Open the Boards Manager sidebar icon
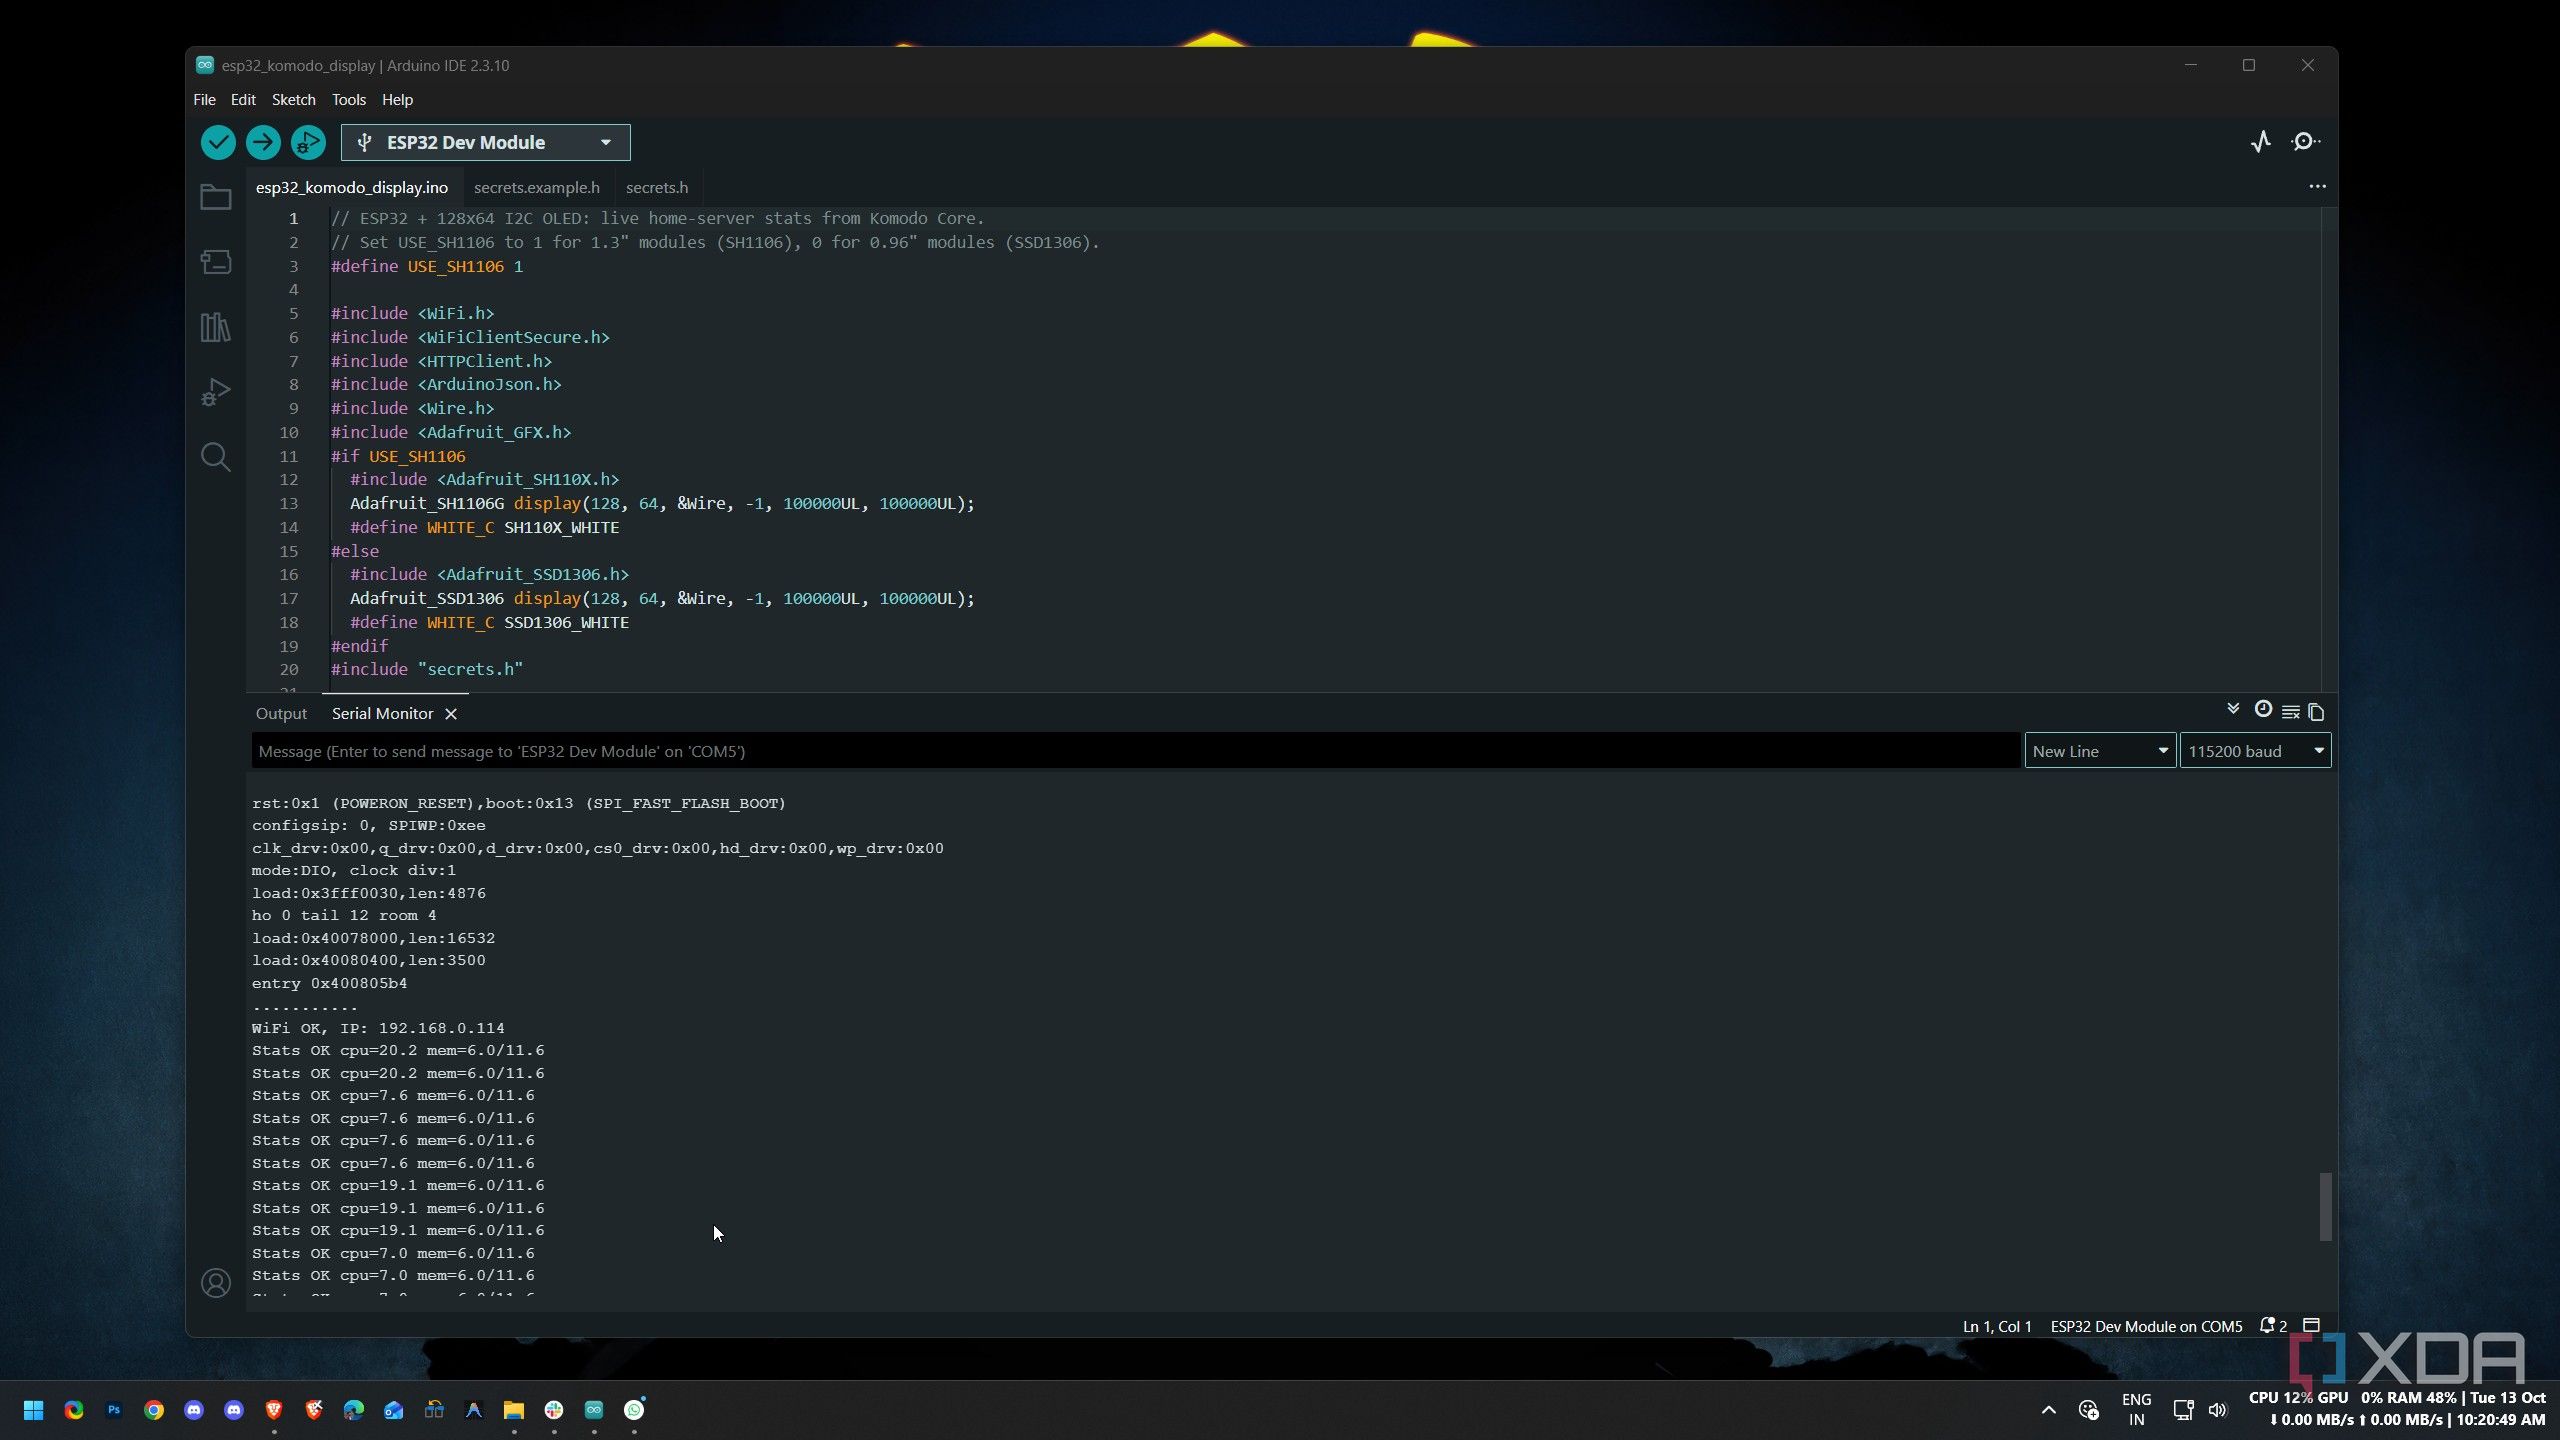Image resolution: width=2560 pixels, height=1440 pixels. (216, 262)
